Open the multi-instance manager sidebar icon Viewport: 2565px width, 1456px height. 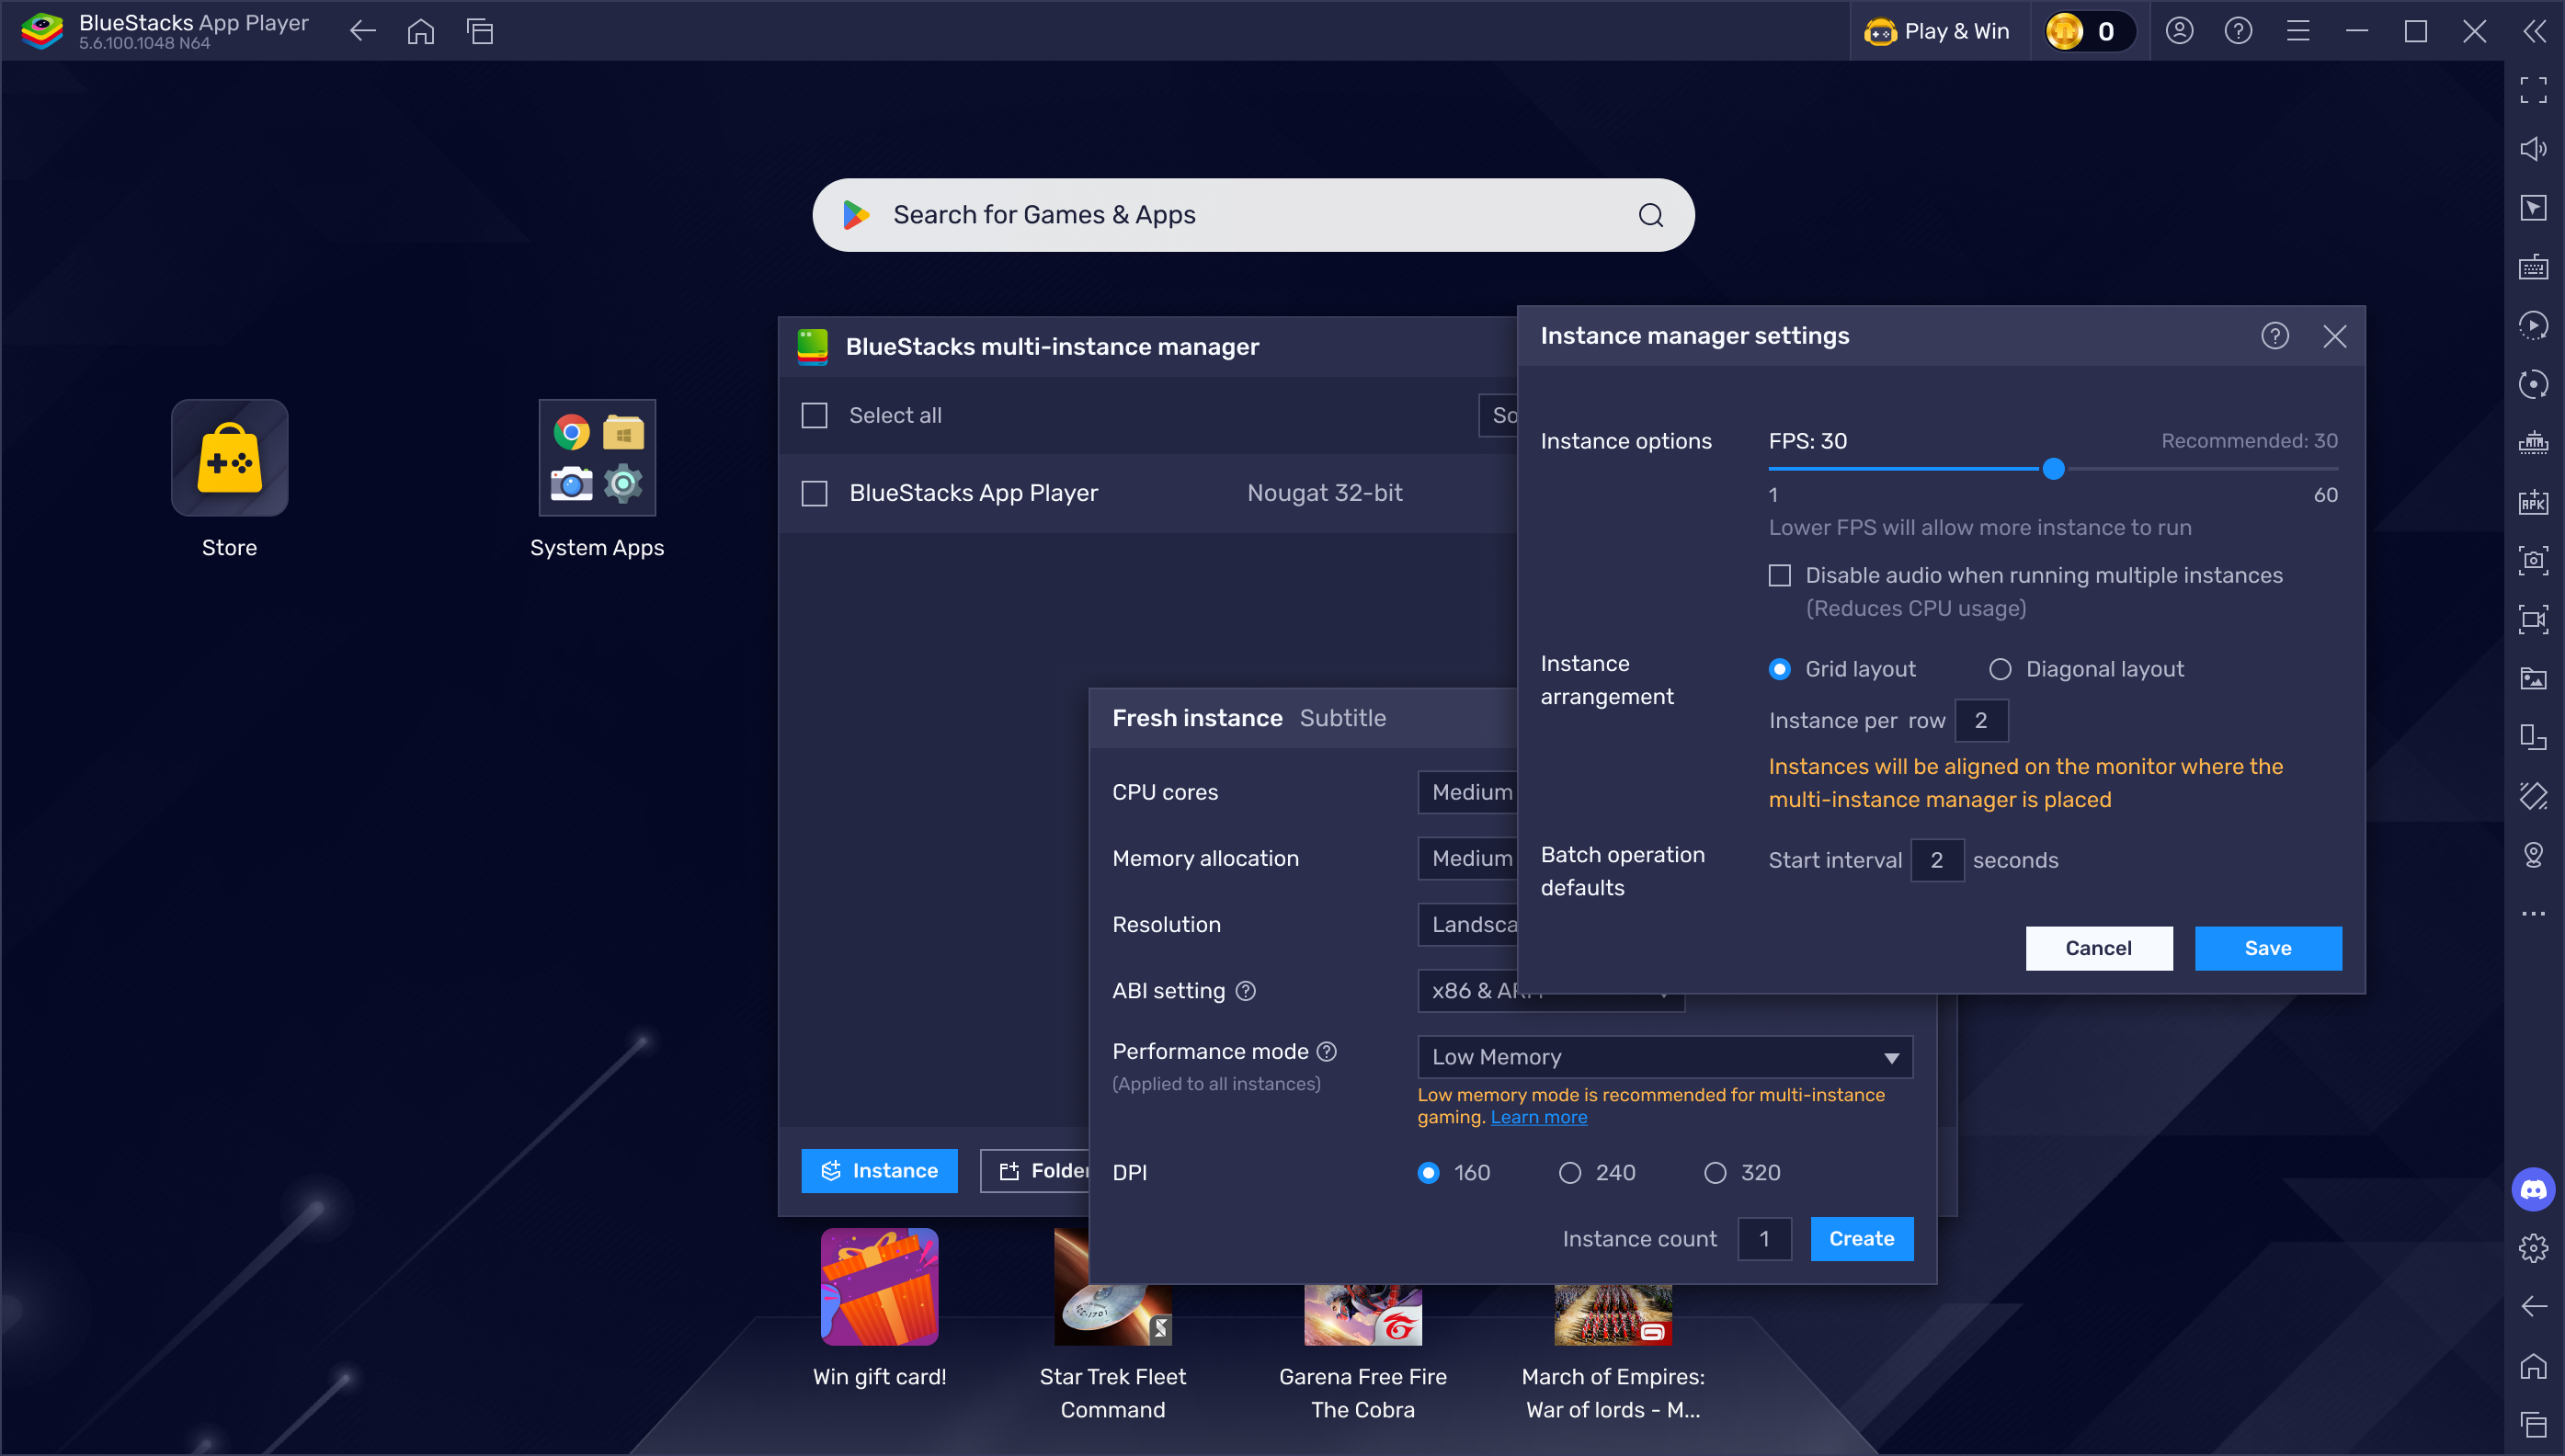(2533, 737)
